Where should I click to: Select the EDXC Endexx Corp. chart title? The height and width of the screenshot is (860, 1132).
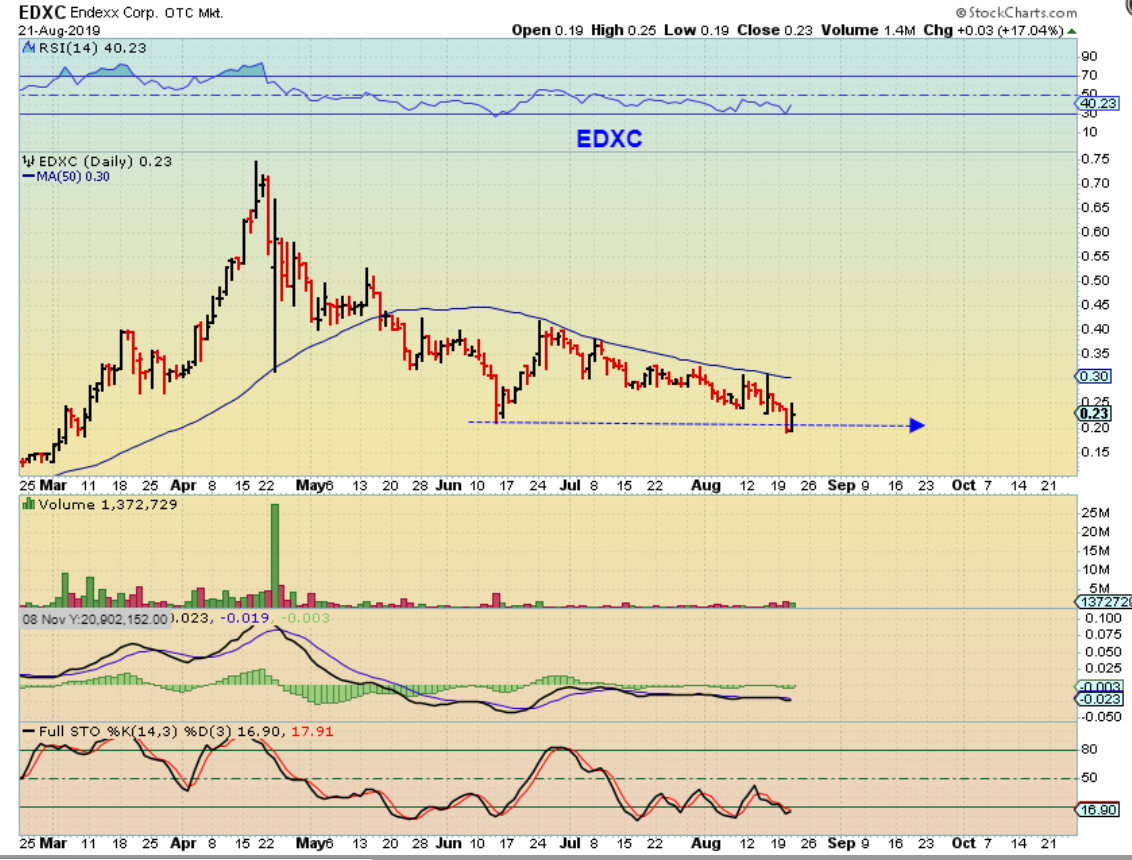[121, 12]
